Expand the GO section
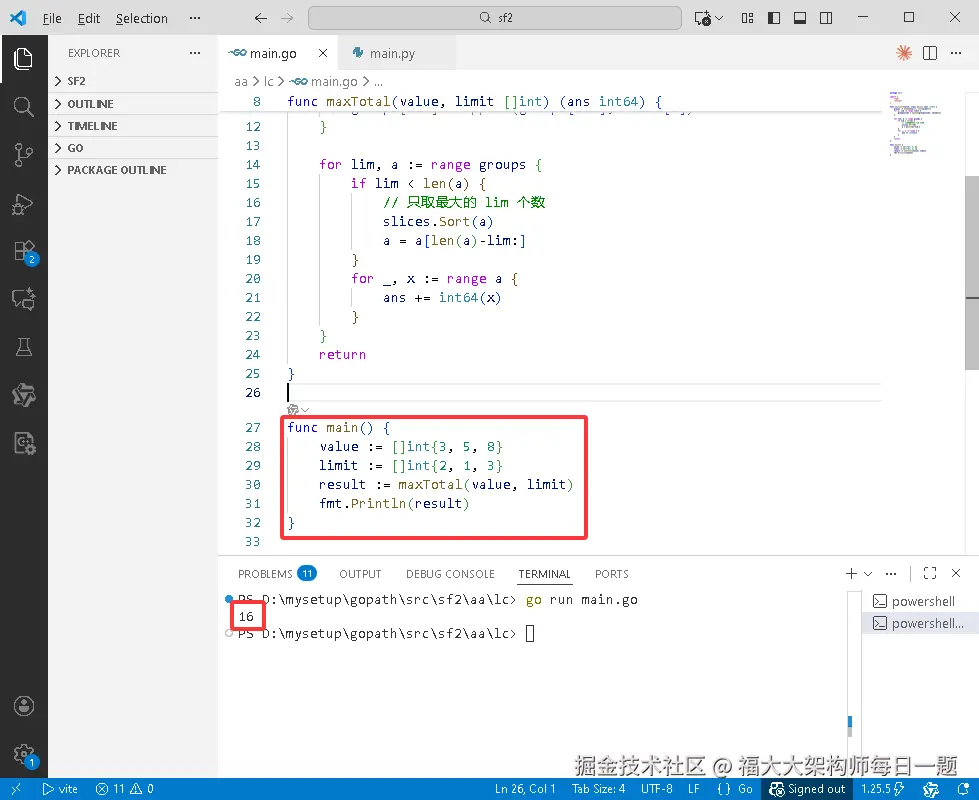The width and height of the screenshot is (979, 800). [134, 148]
